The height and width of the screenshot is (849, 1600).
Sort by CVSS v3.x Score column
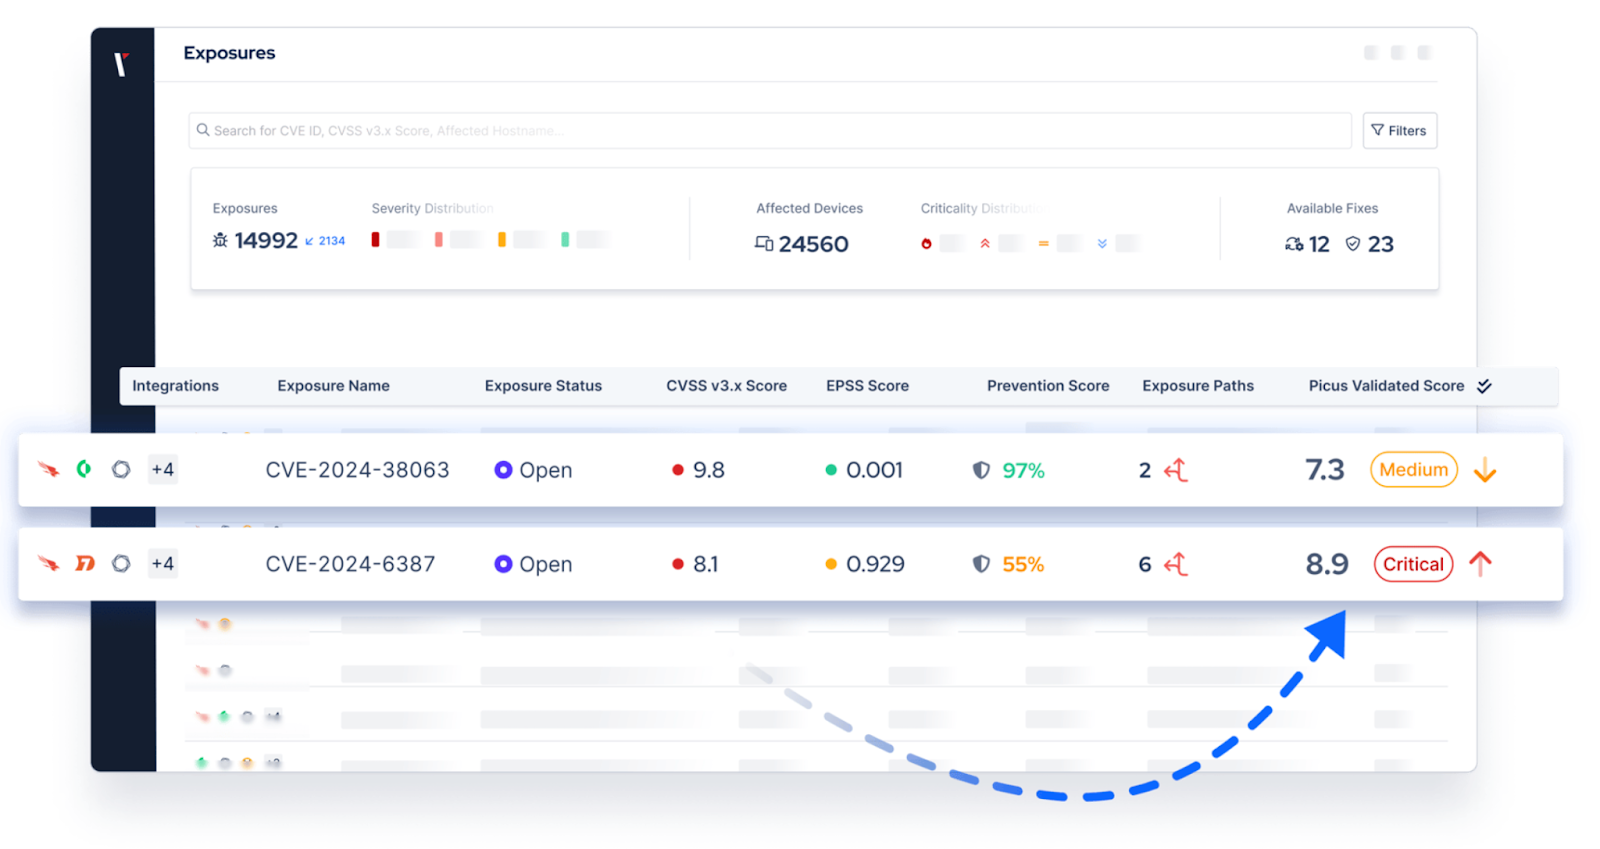point(726,386)
